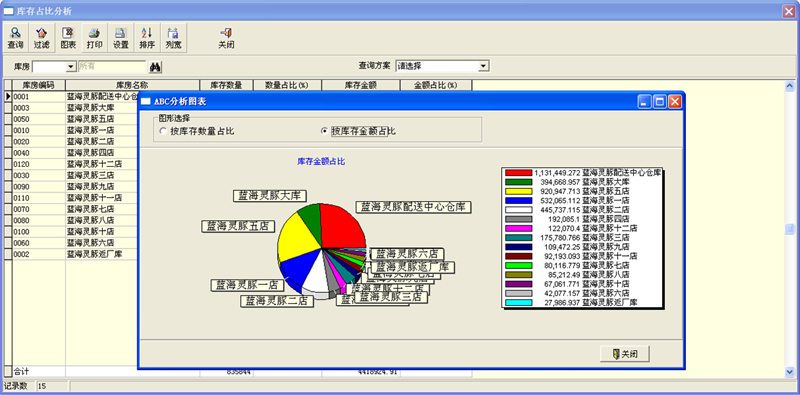
Task: Click the binoculars search icon beside 库房
Action: (x=155, y=66)
